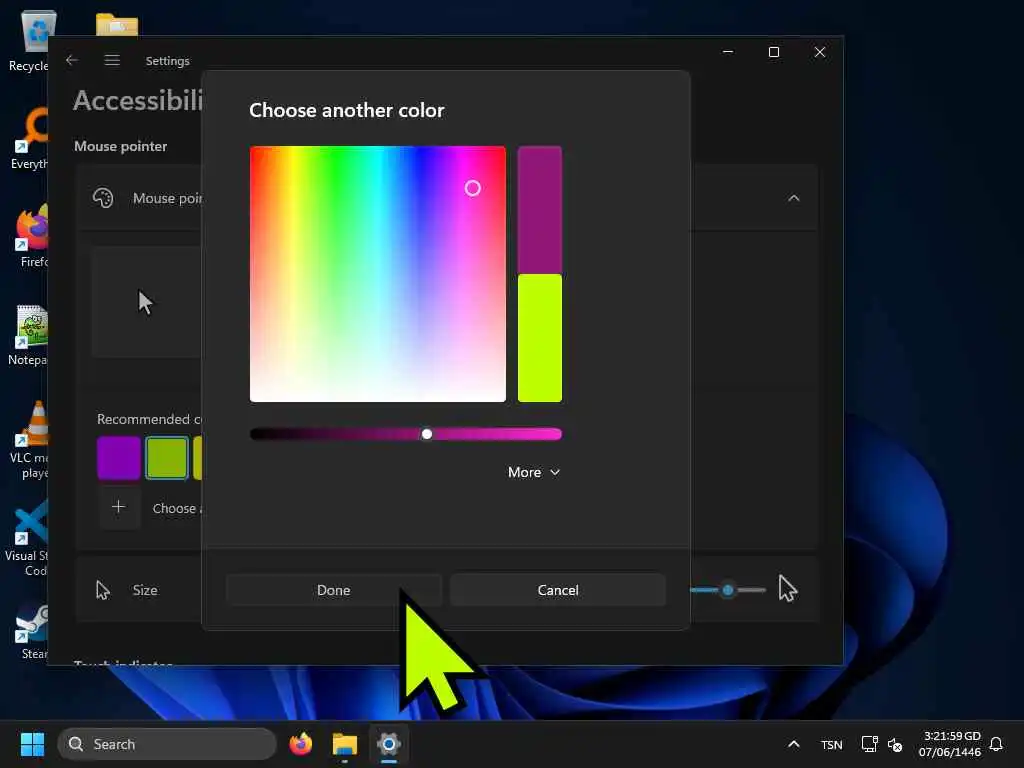Open the taskbar clock and date
Image resolution: width=1024 pixels, height=768 pixels.
point(950,744)
